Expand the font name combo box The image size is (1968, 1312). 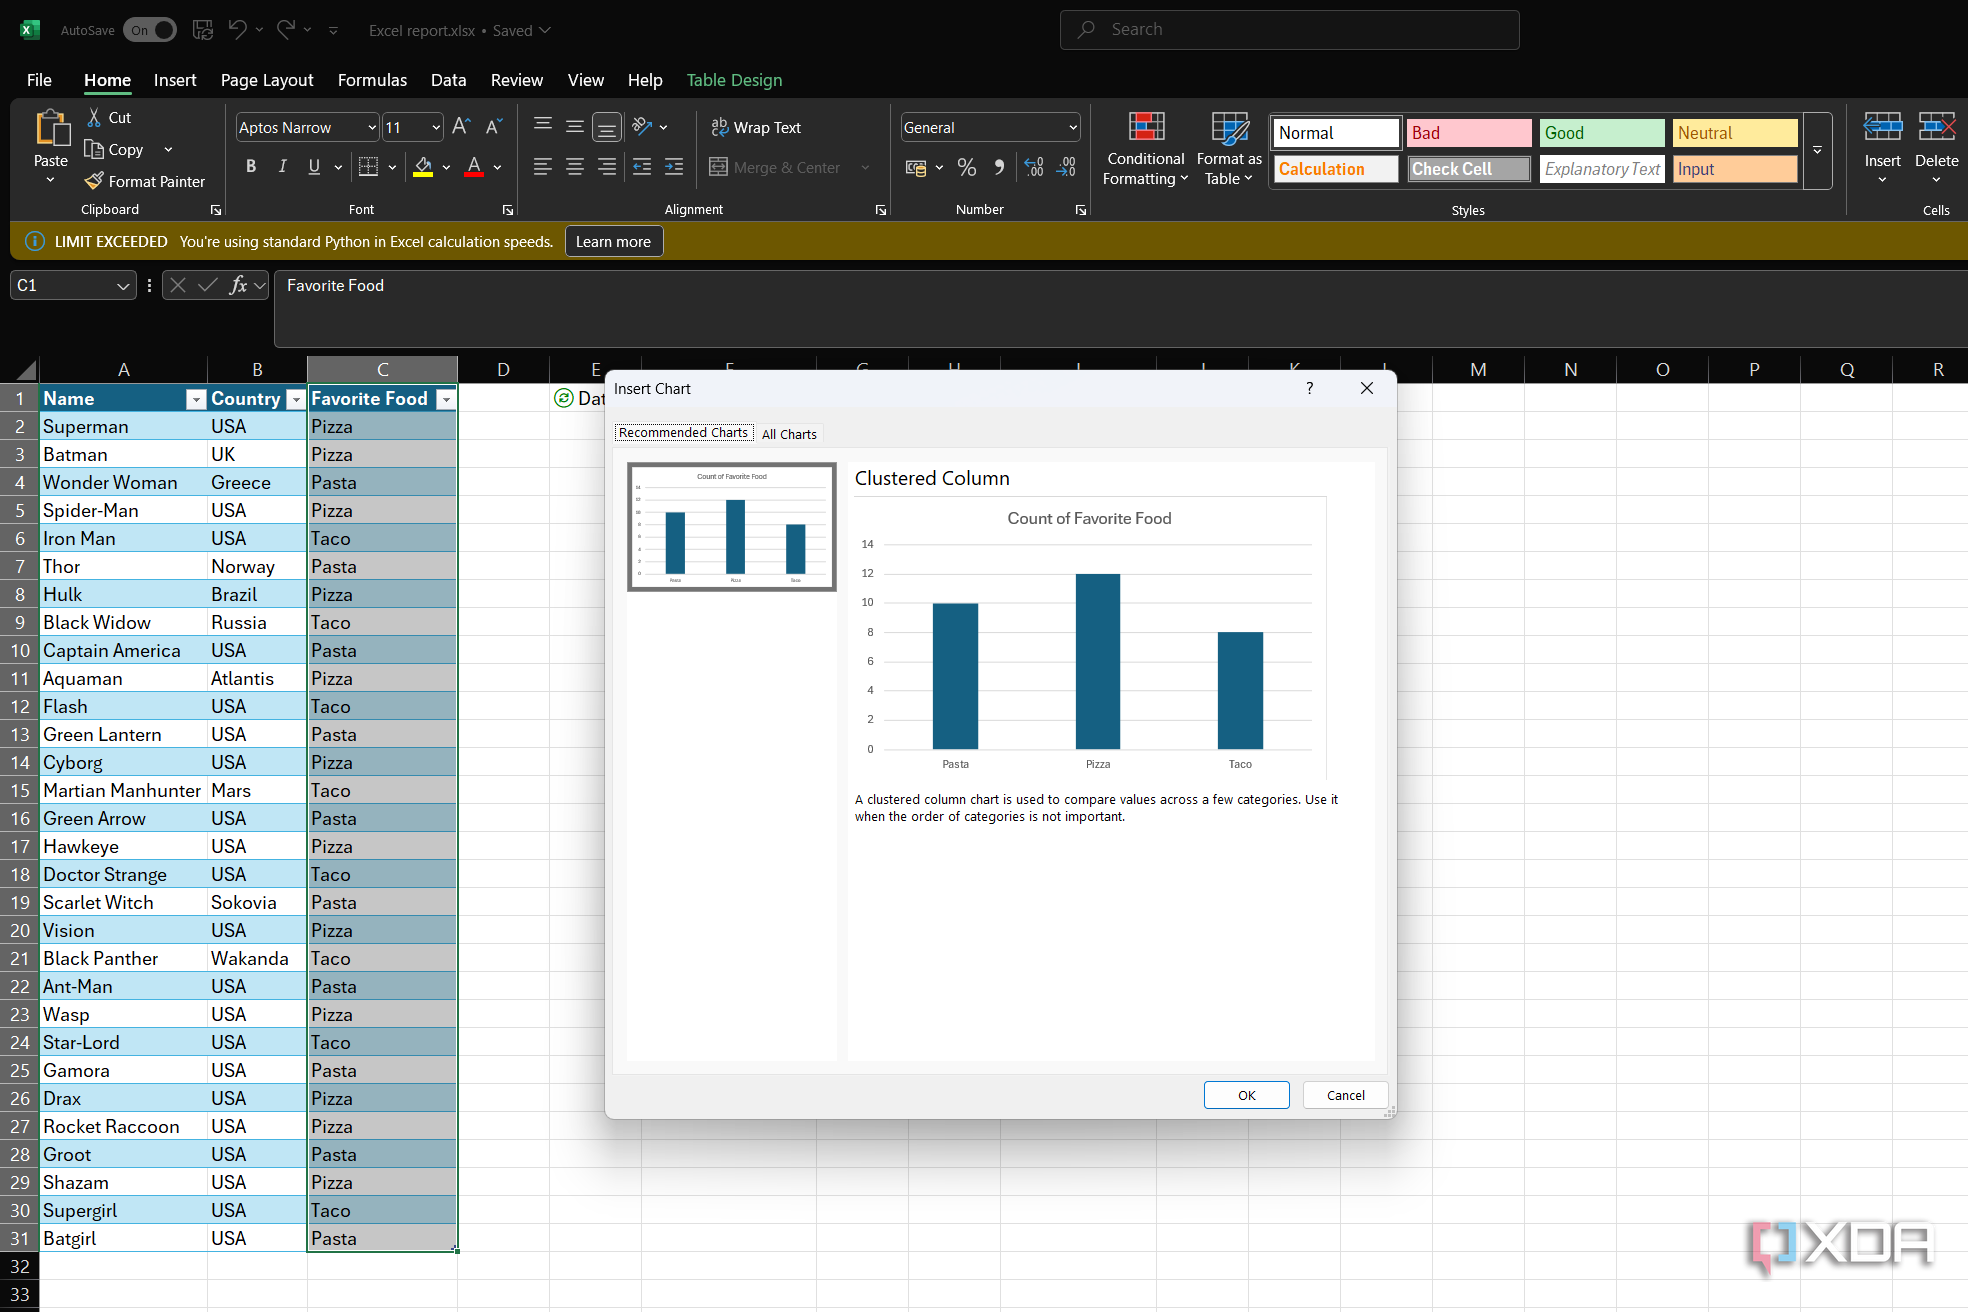point(372,127)
